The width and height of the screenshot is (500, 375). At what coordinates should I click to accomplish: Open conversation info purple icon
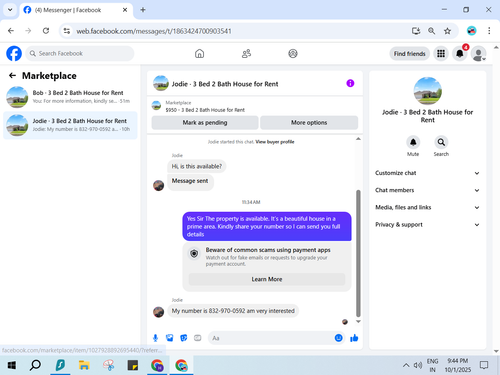350,83
